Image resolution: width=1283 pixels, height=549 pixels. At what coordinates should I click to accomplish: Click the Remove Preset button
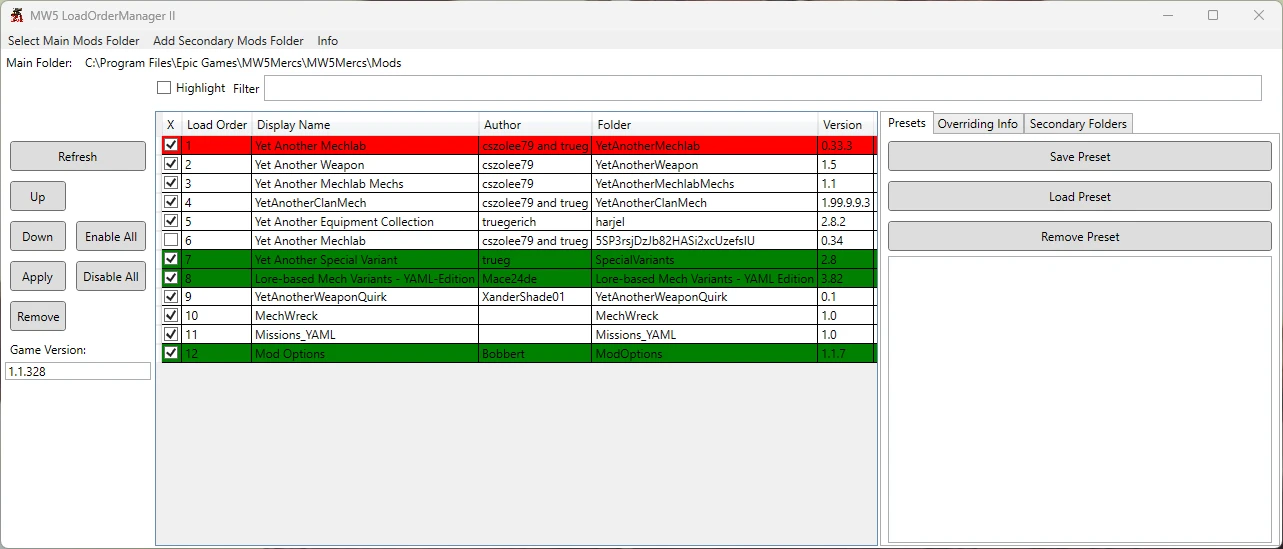1080,236
